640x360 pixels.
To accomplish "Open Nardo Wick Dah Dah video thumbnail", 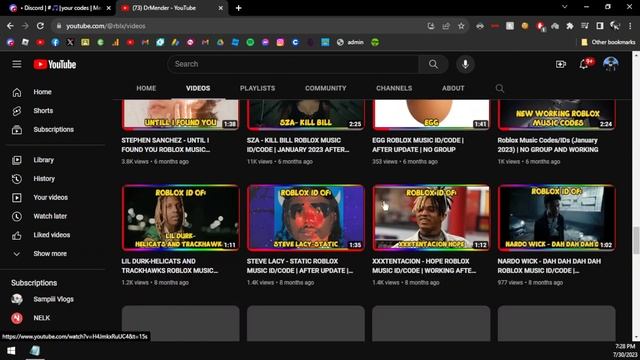I will click(x=556, y=218).
